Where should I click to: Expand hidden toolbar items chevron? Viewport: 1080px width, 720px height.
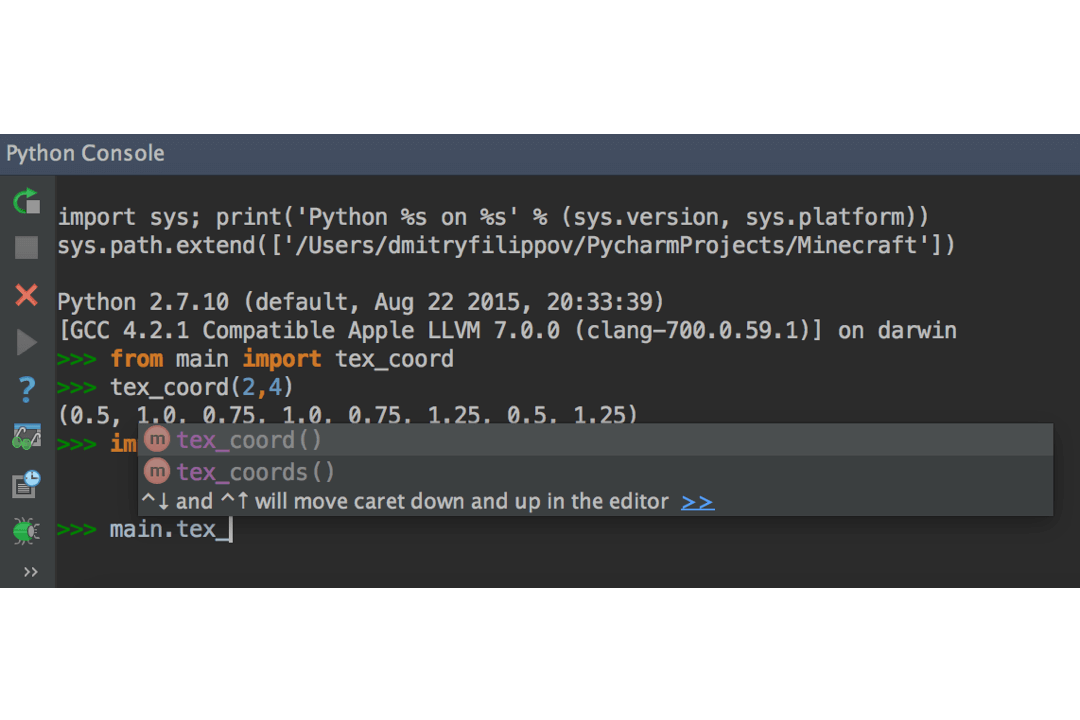tap(30, 572)
